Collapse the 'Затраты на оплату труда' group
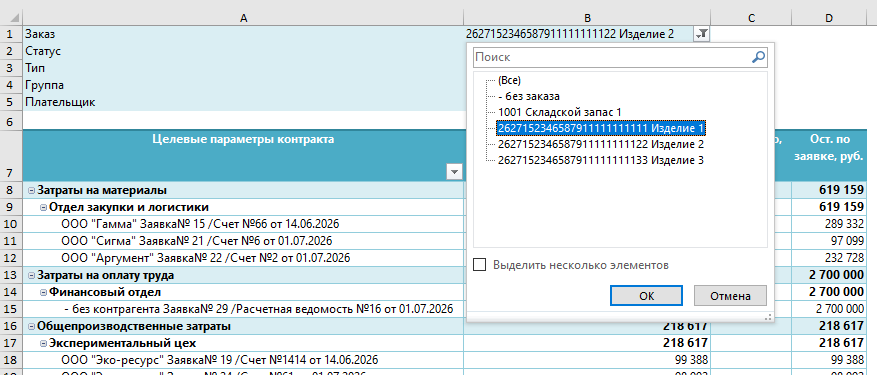Viewport: 877px width, 375px height. [31, 275]
